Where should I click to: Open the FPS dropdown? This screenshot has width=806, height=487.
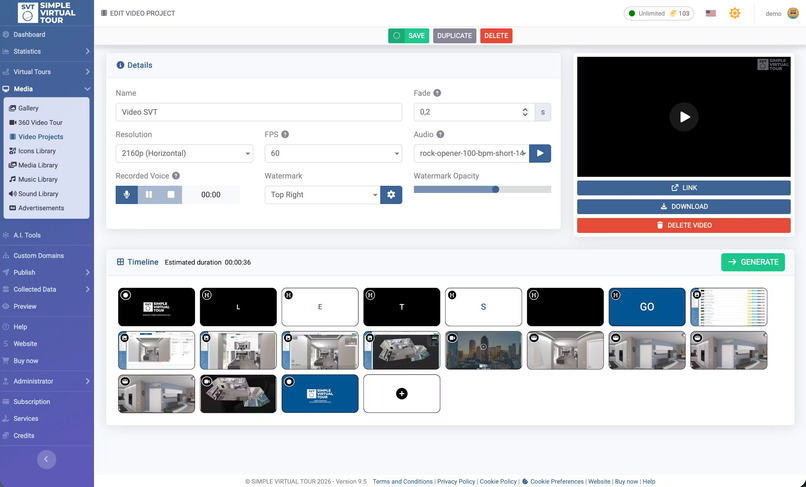(333, 153)
